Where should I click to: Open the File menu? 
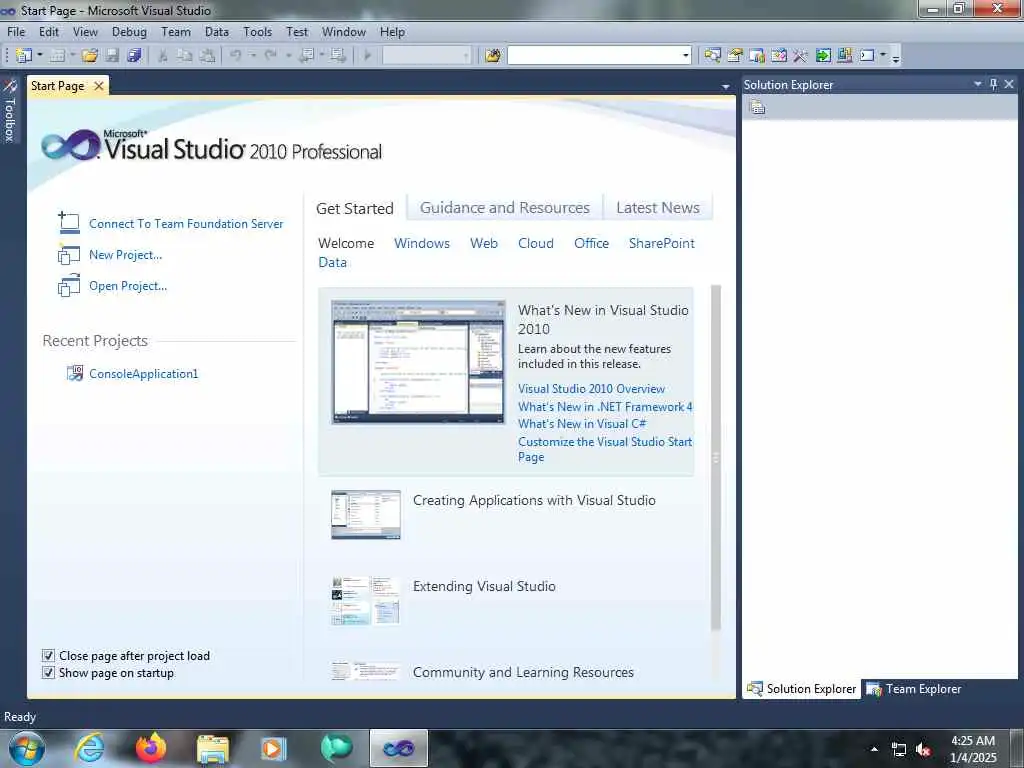16,31
